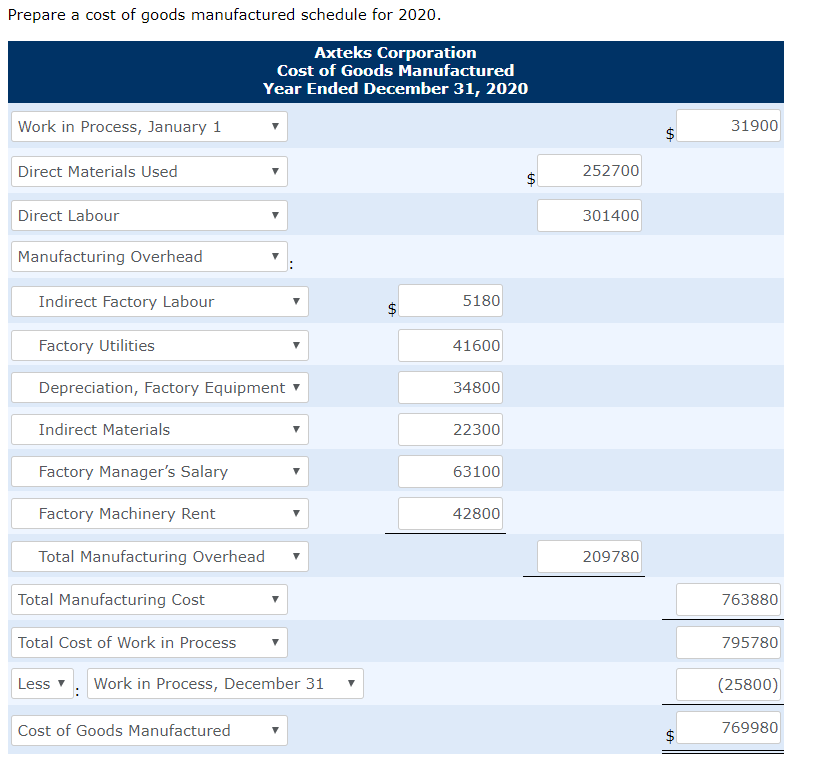This screenshot has width=827, height=769.
Task: Select the (25800) amount field
Action: pyautogui.click(x=727, y=684)
